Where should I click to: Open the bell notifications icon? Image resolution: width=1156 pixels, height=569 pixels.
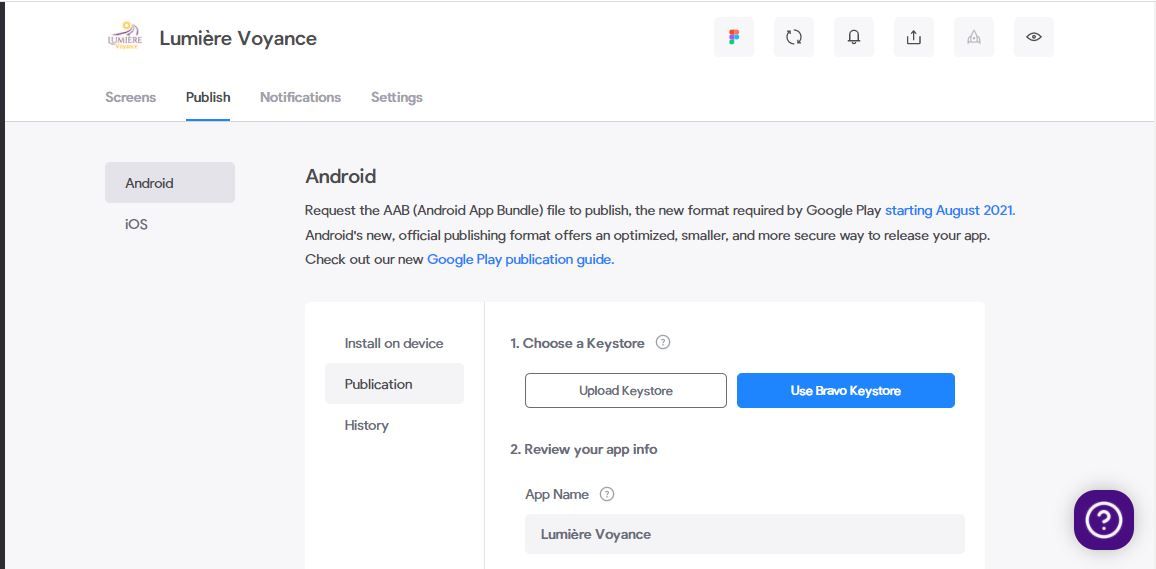[854, 37]
